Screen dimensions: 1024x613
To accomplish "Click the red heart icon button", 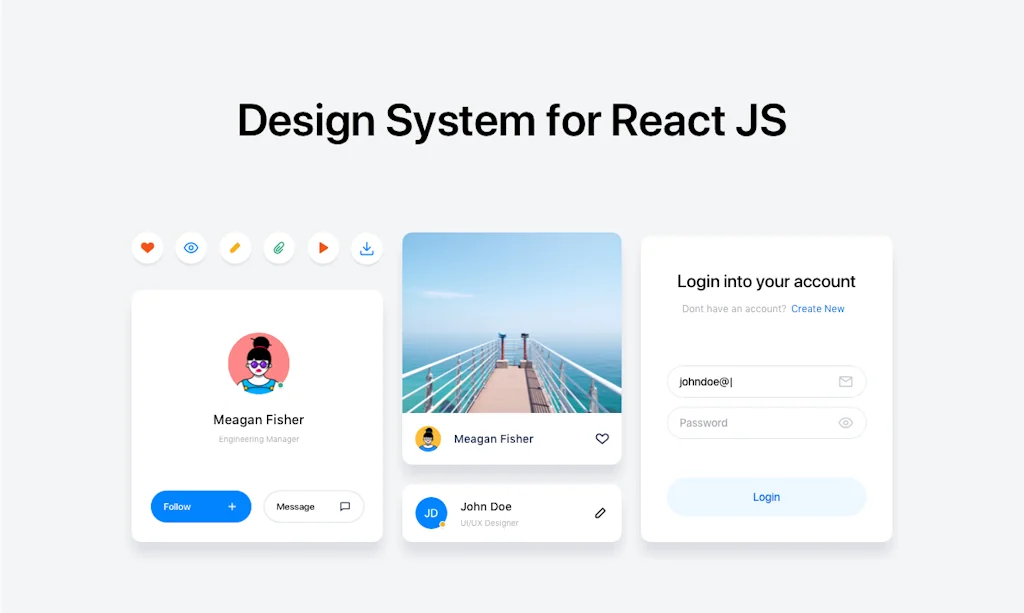I will (x=147, y=247).
